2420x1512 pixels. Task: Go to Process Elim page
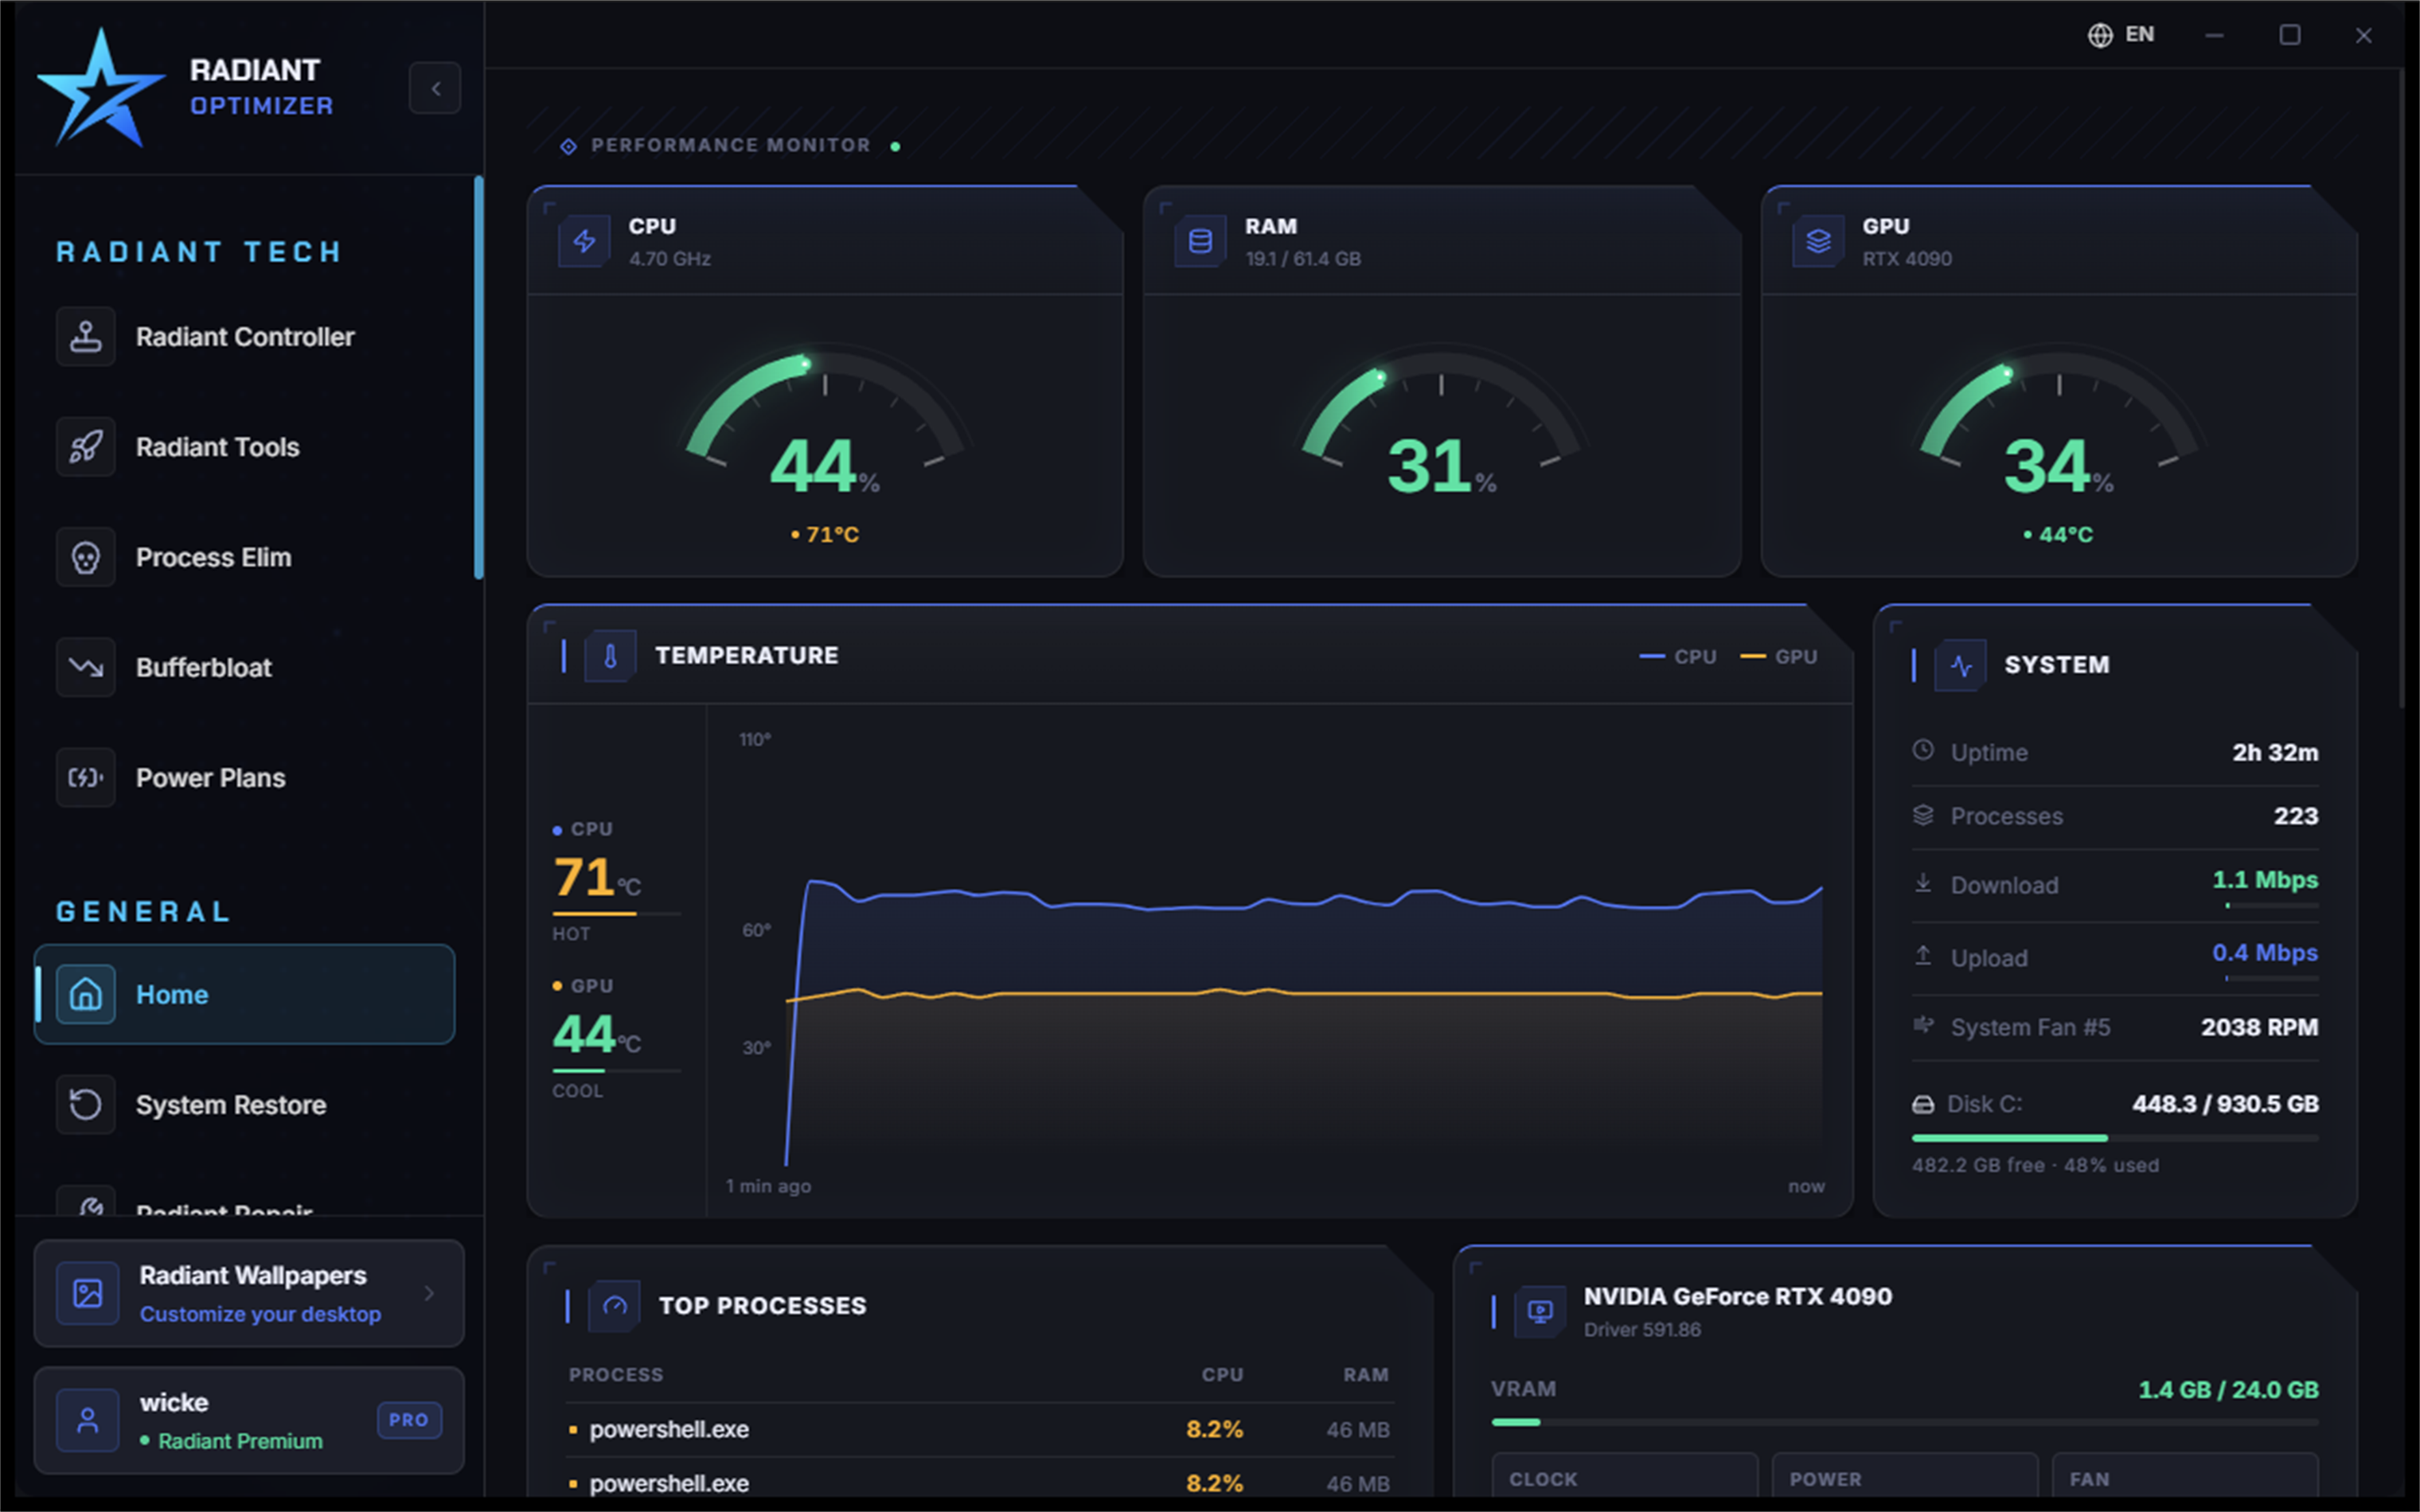coord(245,557)
